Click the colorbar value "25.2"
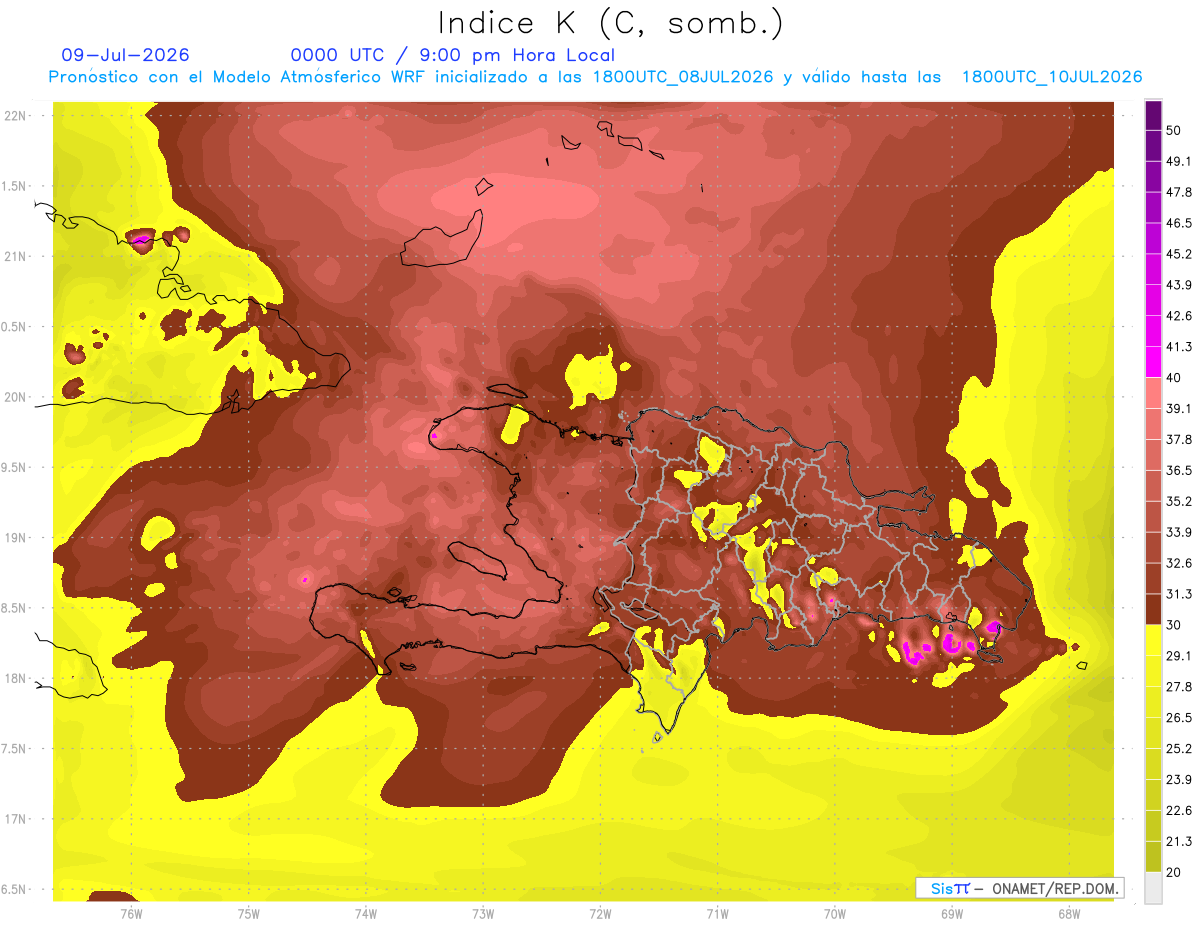Viewport: 1200px width, 927px height. pyautogui.click(x=1179, y=749)
